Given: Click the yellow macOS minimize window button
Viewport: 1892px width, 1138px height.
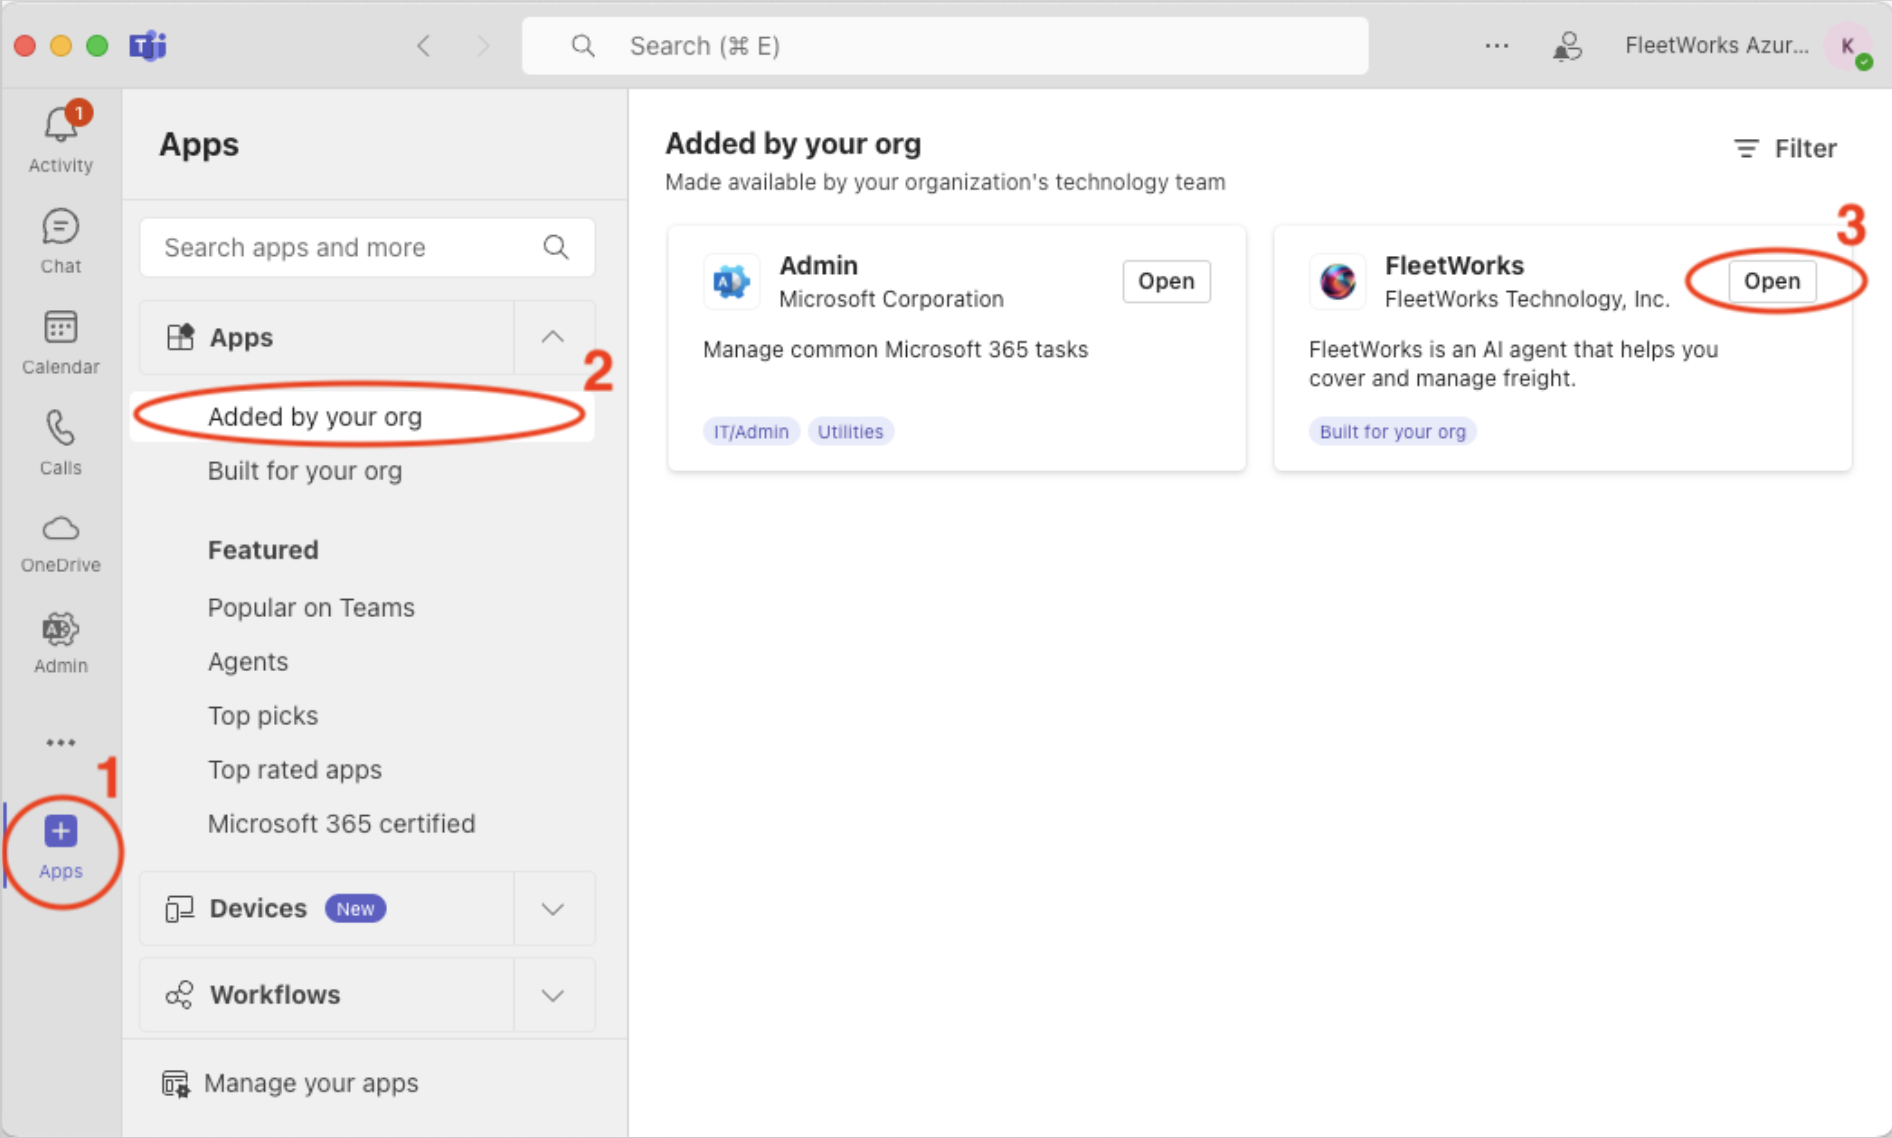Looking at the screenshot, I should pos(61,45).
